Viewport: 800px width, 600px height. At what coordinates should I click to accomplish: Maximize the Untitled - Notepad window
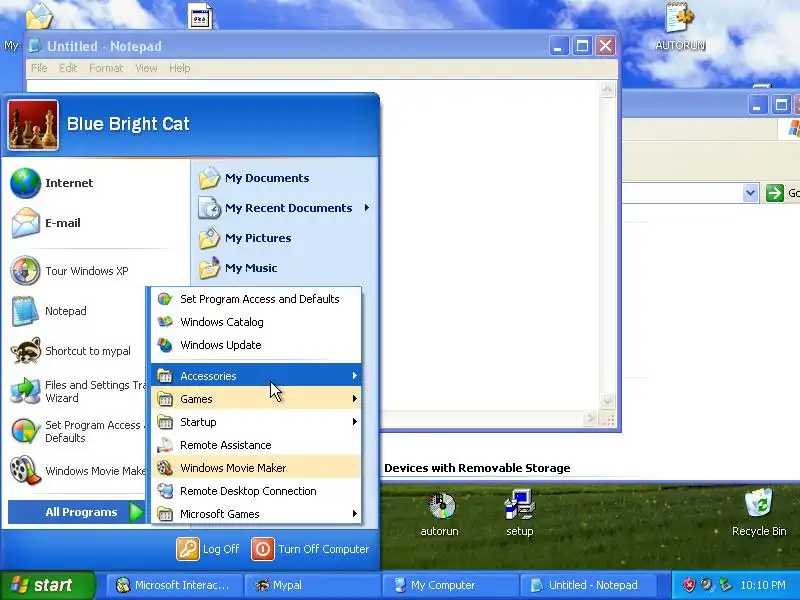tap(582, 46)
